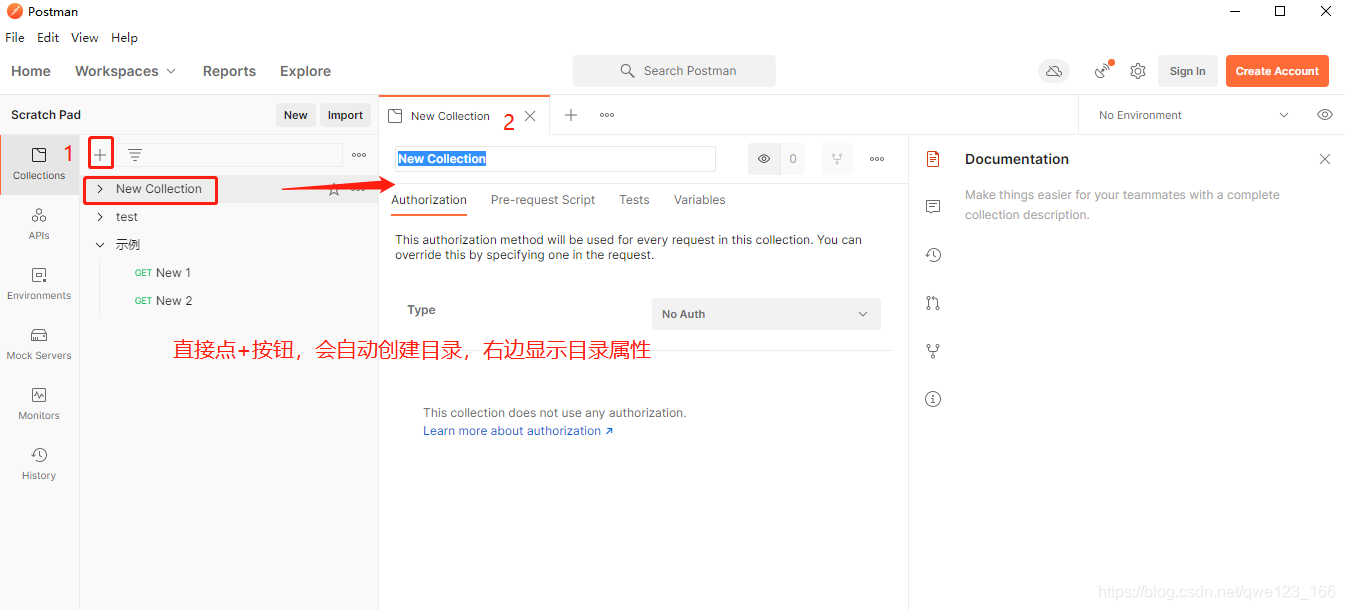
Task: Click the collection name field New Collection
Action: coord(555,159)
